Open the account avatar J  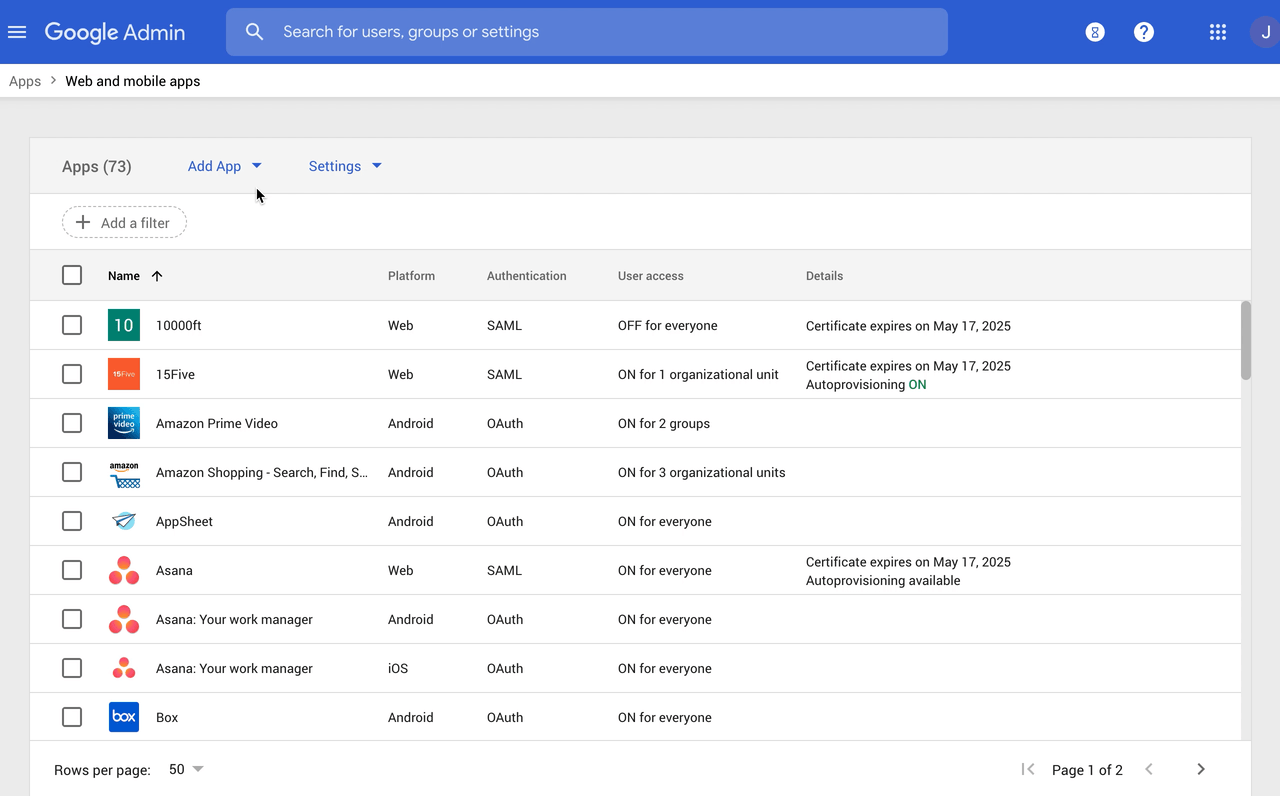pyautogui.click(x=1265, y=32)
